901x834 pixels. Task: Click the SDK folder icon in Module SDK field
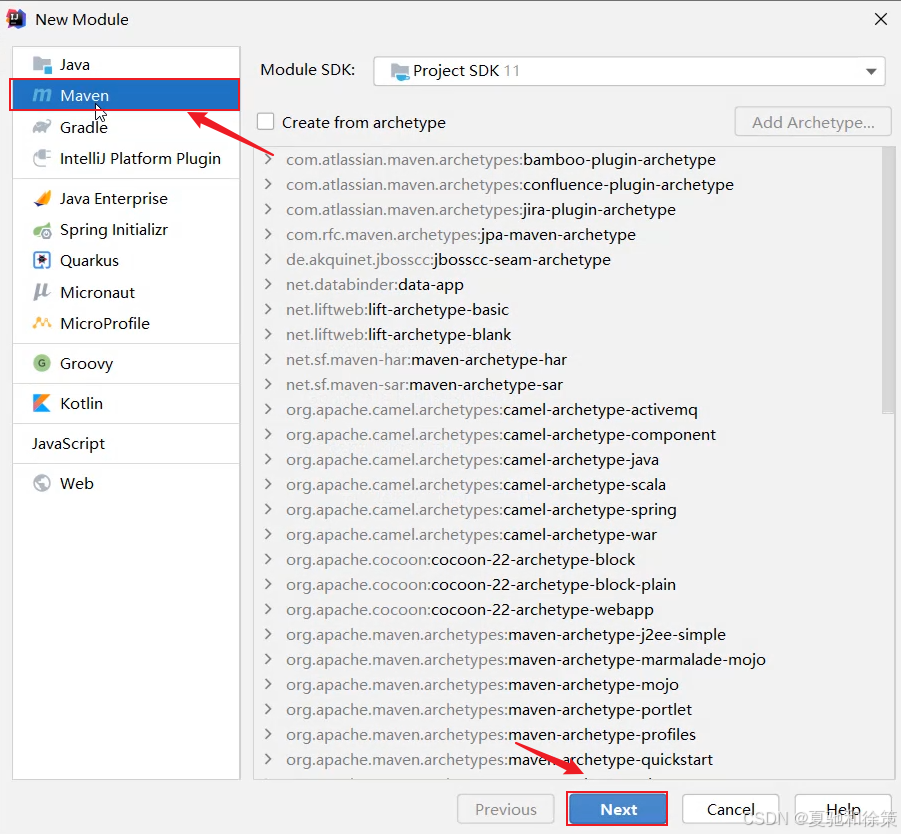399,71
